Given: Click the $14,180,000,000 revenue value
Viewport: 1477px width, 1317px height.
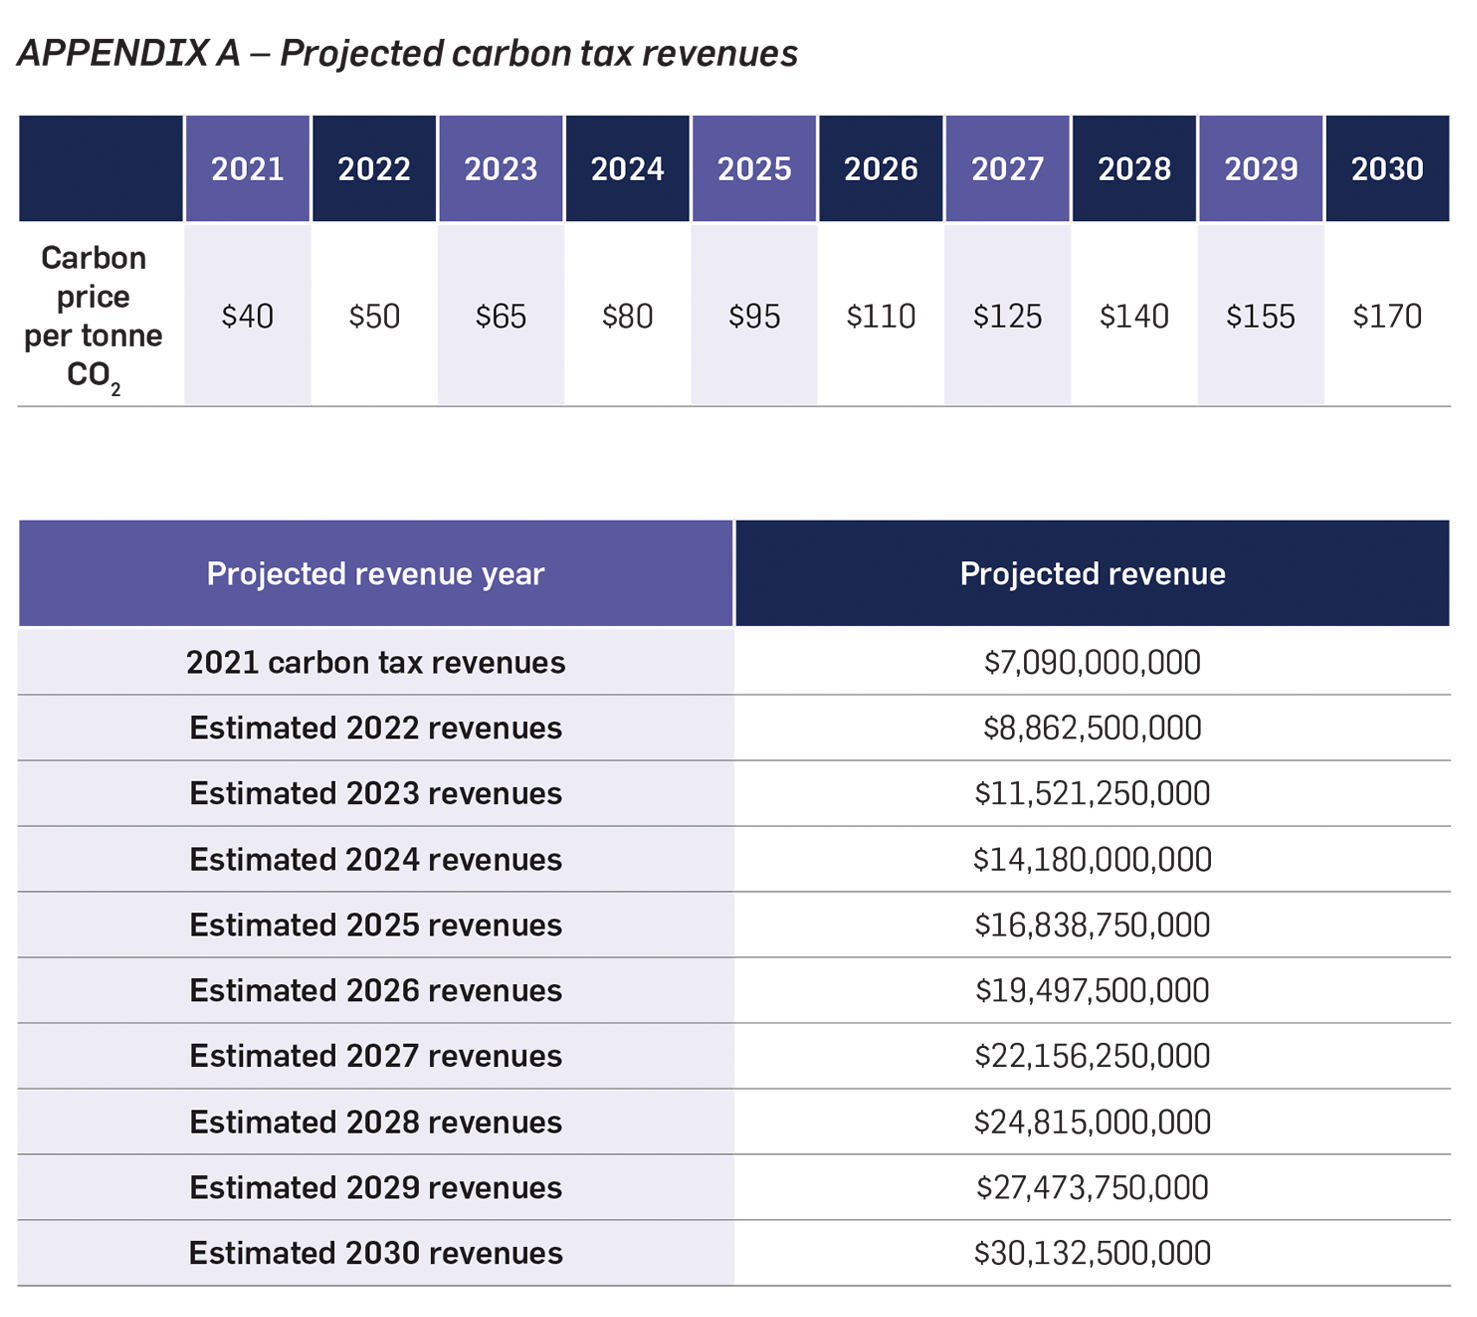Looking at the screenshot, I should click(x=1092, y=860).
